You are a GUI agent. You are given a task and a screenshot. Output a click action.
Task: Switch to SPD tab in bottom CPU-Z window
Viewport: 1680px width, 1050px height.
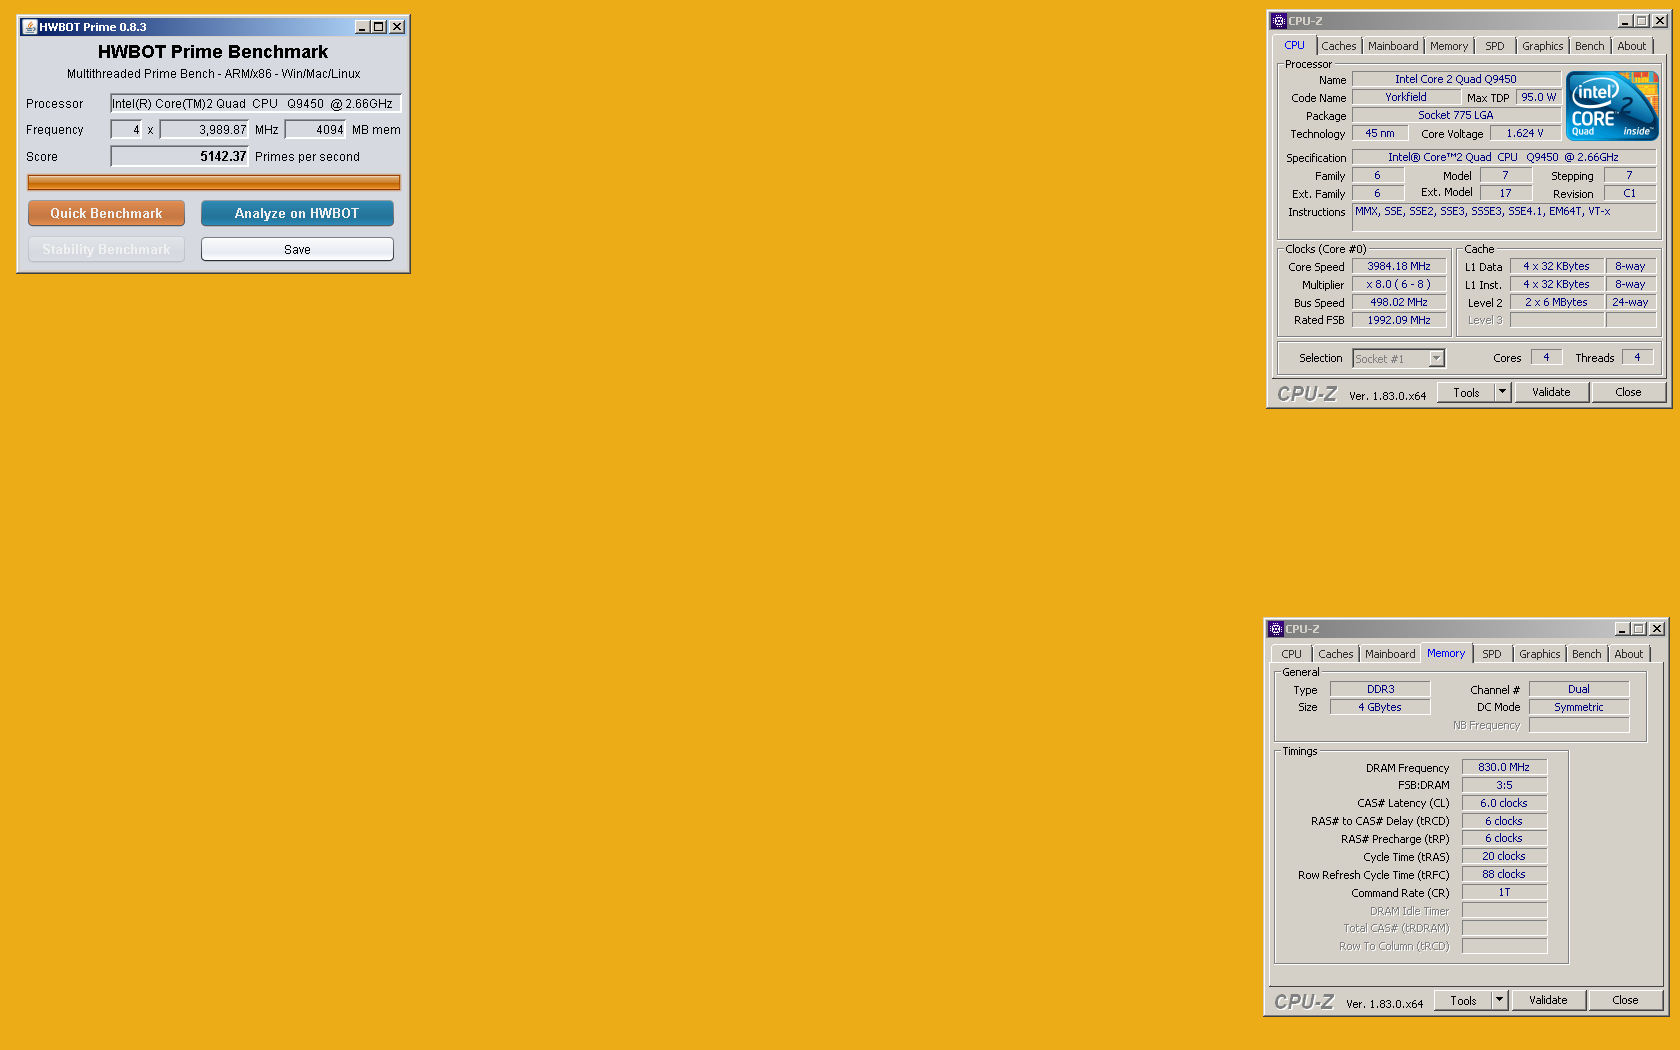(x=1492, y=654)
